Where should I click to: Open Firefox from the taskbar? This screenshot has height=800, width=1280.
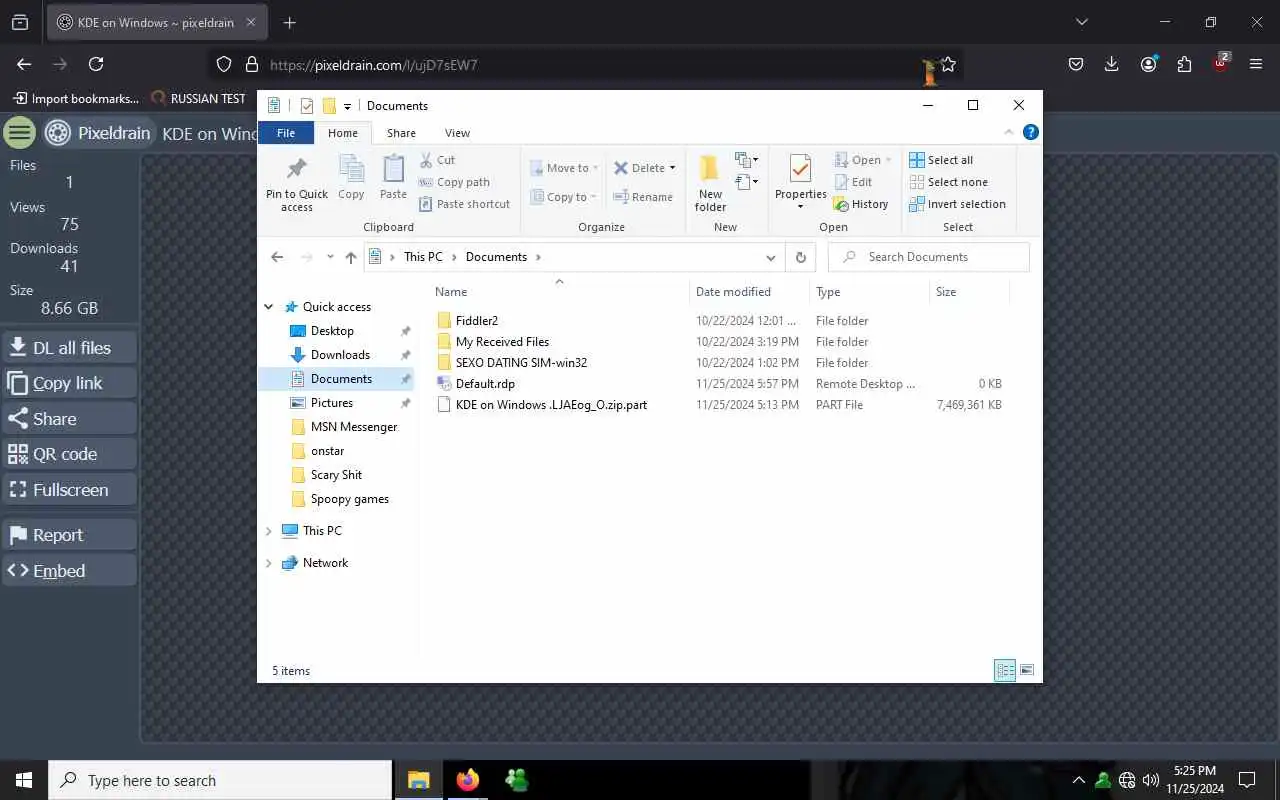[467, 780]
